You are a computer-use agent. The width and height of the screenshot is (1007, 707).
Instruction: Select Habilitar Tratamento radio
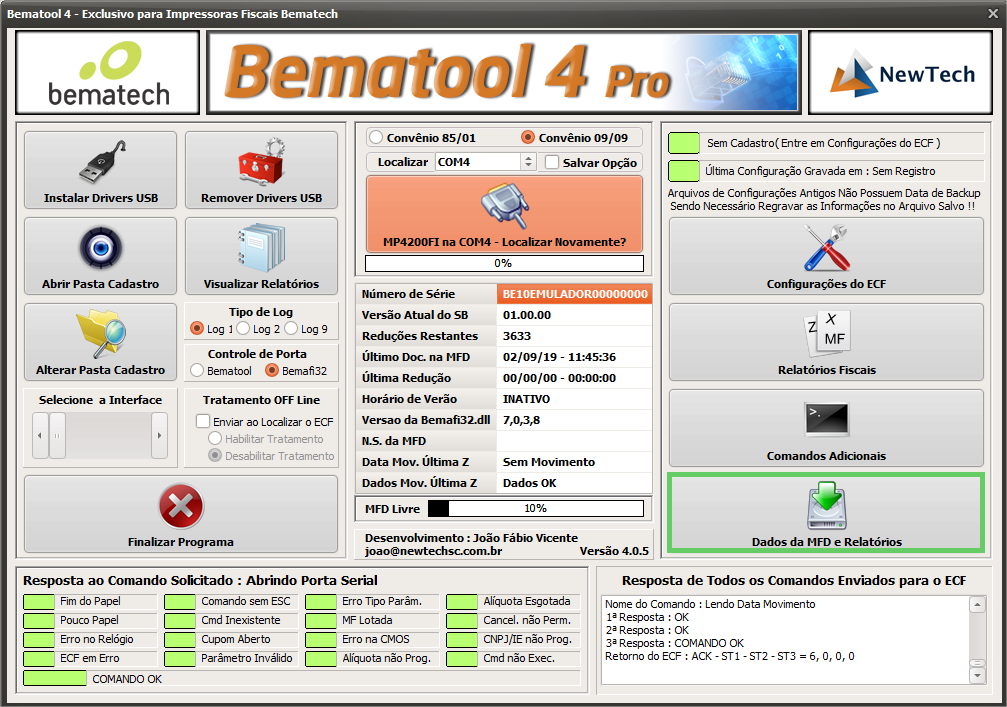tap(215, 439)
